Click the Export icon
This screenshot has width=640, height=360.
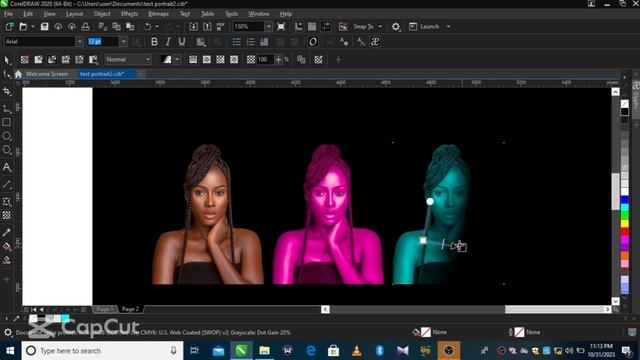[x=207, y=27]
